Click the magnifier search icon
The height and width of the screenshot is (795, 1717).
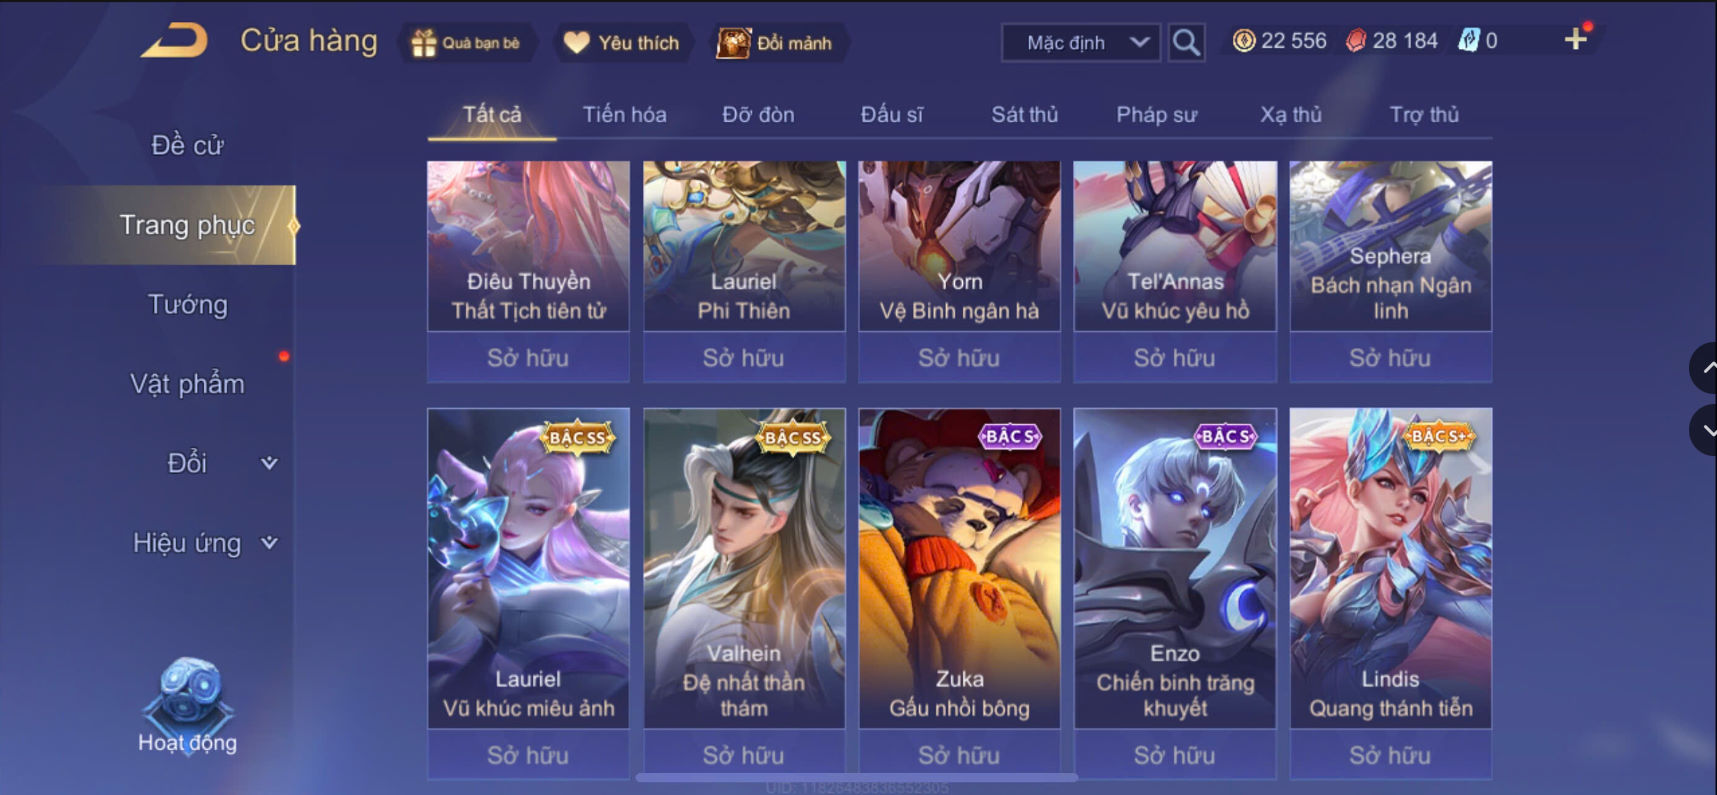click(1186, 42)
